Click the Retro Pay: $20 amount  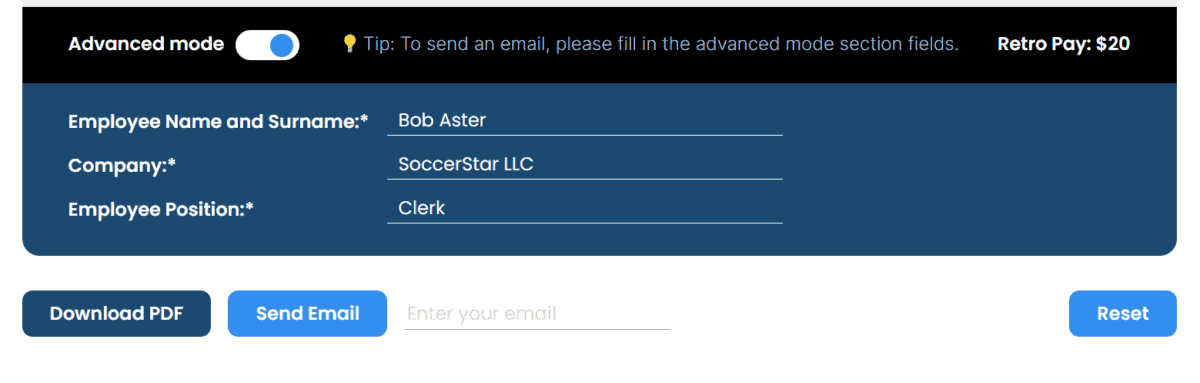coord(1064,44)
